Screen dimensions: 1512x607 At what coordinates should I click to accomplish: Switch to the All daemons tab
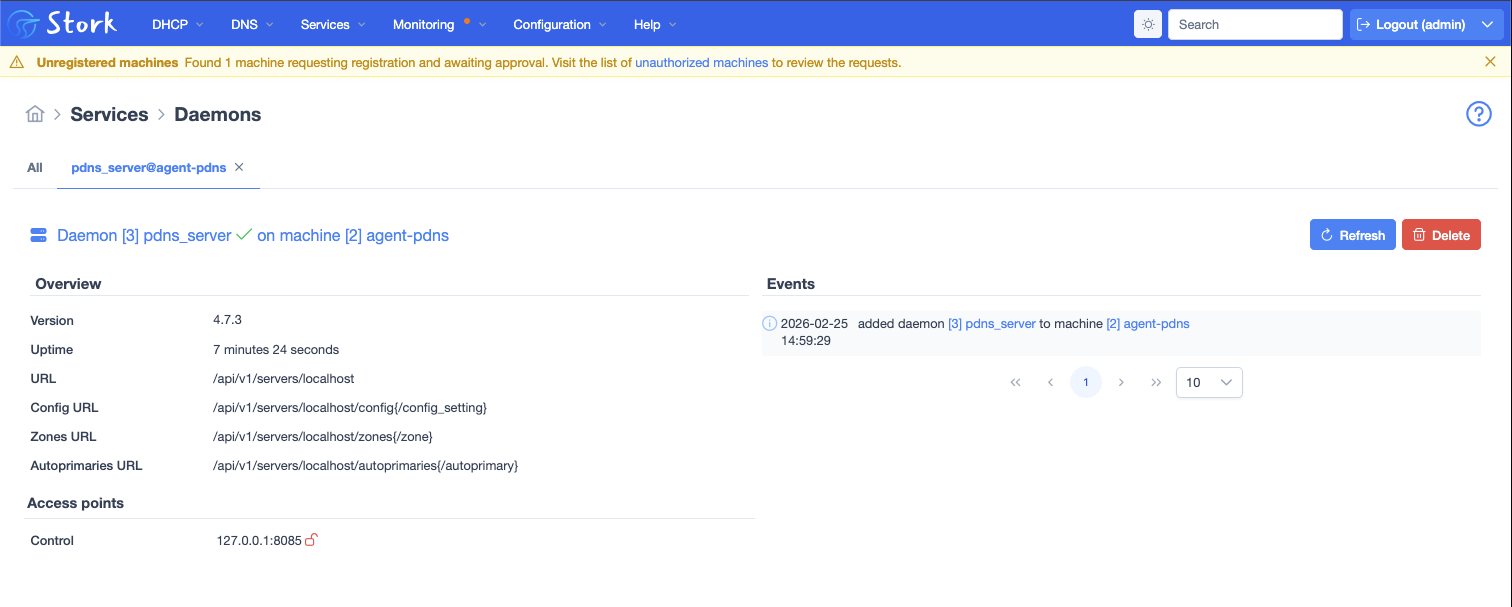pyautogui.click(x=35, y=167)
